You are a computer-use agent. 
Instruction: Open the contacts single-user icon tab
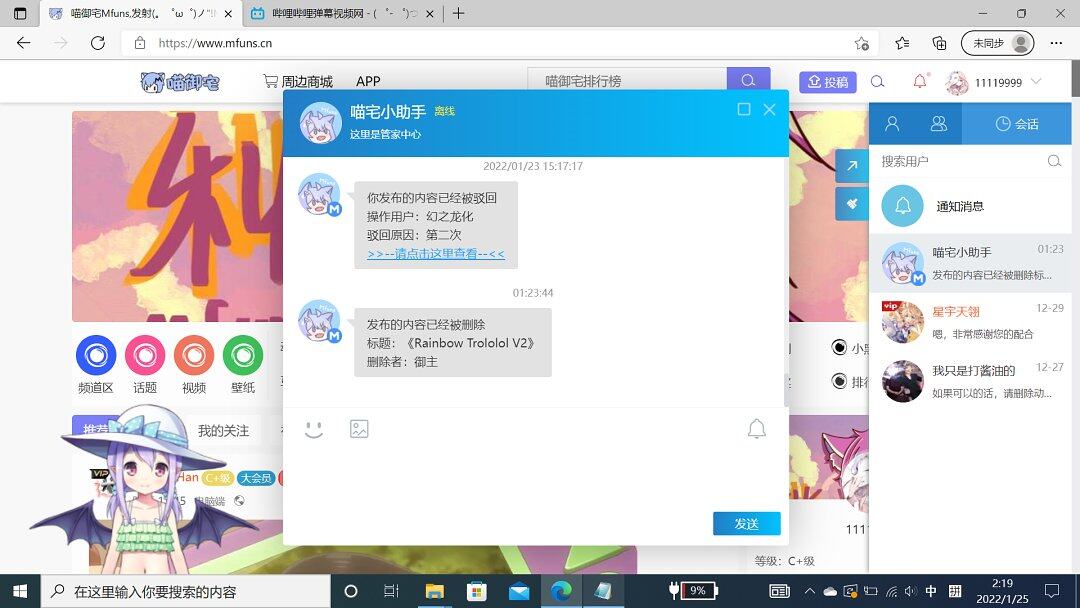click(x=892, y=124)
